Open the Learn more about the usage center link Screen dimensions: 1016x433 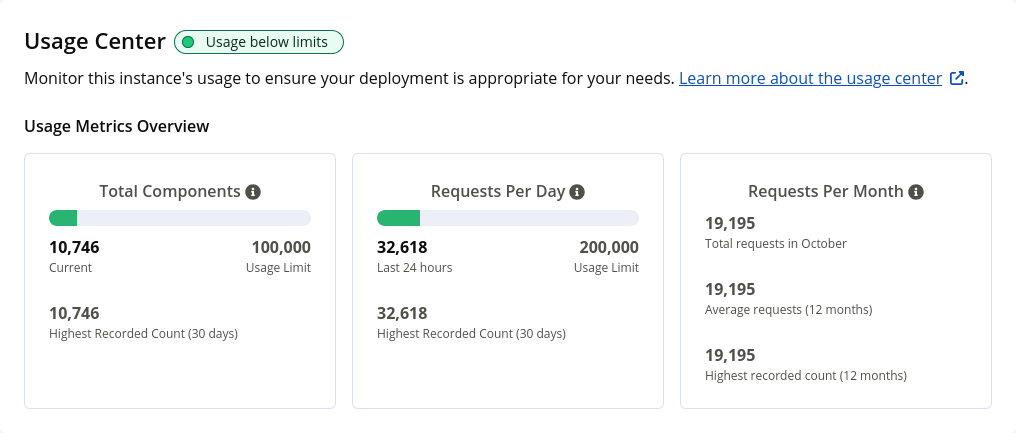coord(810,78)
